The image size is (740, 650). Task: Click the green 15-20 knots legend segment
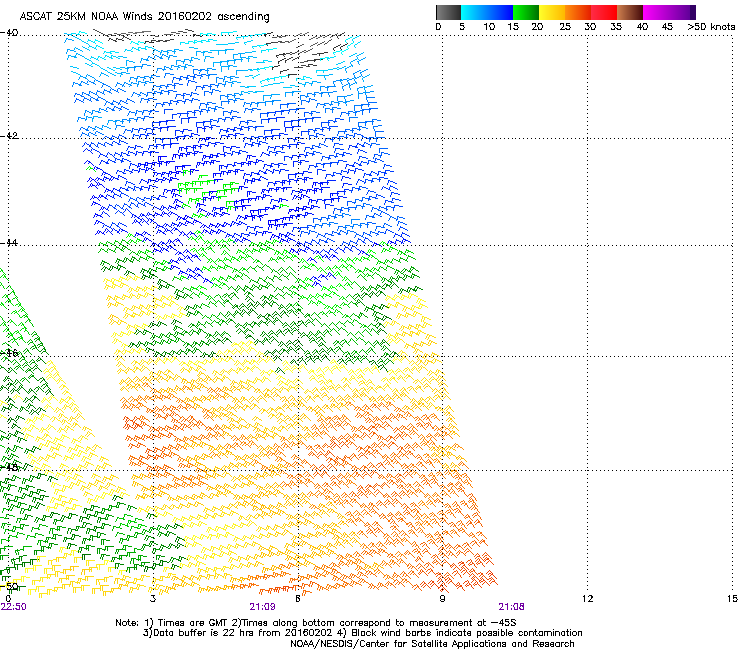pos(526,12)
